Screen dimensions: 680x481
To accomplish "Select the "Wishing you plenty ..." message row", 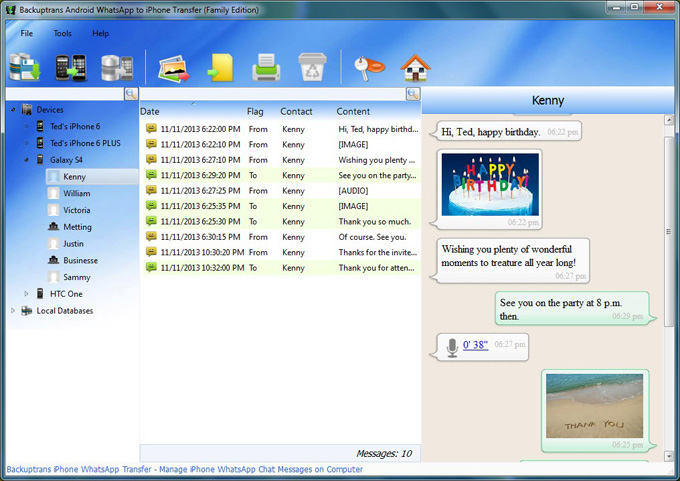I will pyautogui.click(x=282, y=160).
